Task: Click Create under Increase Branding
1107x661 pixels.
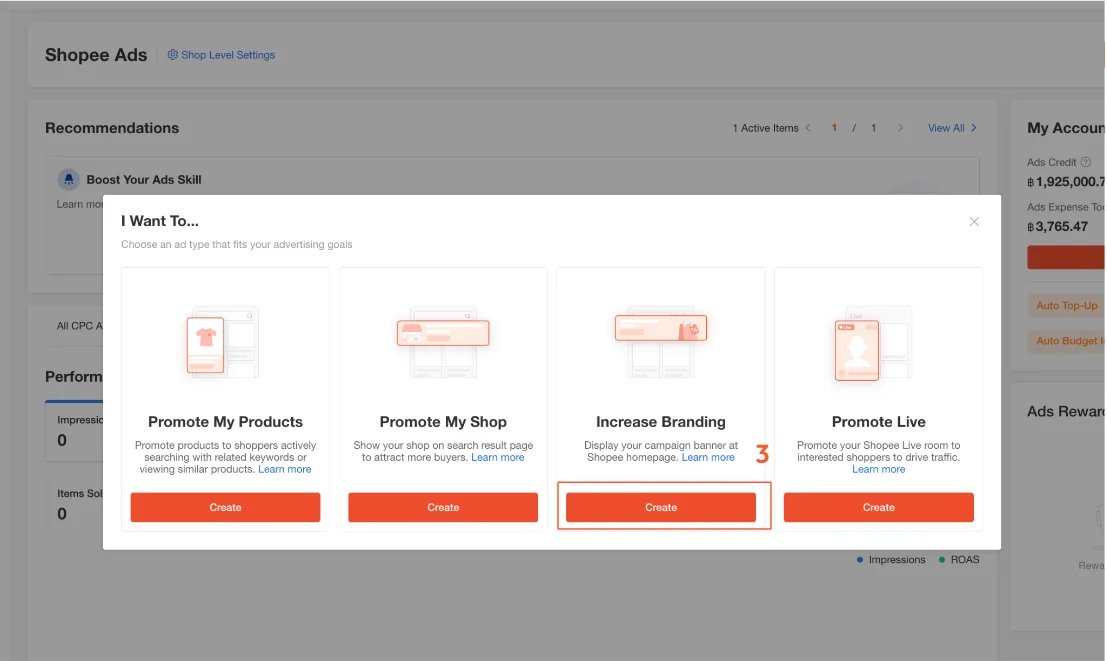Action: click(x=661, y=507)
